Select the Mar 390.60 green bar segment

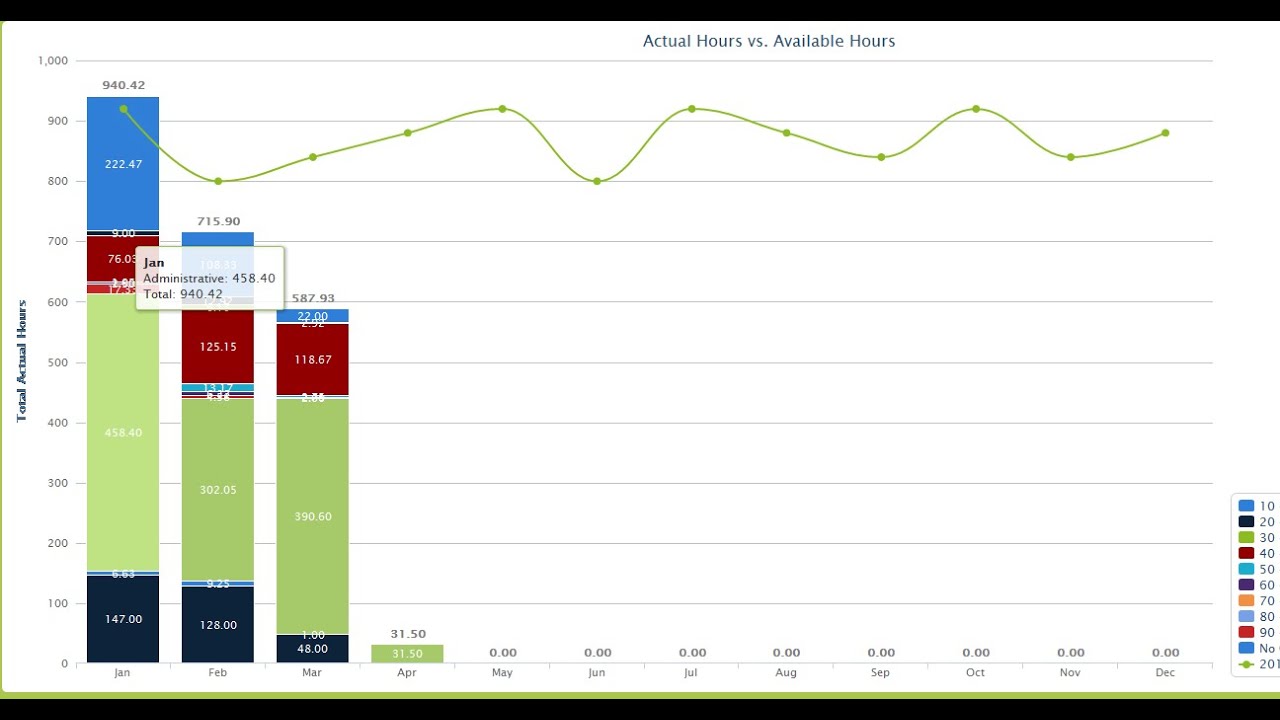click(313, 516)
